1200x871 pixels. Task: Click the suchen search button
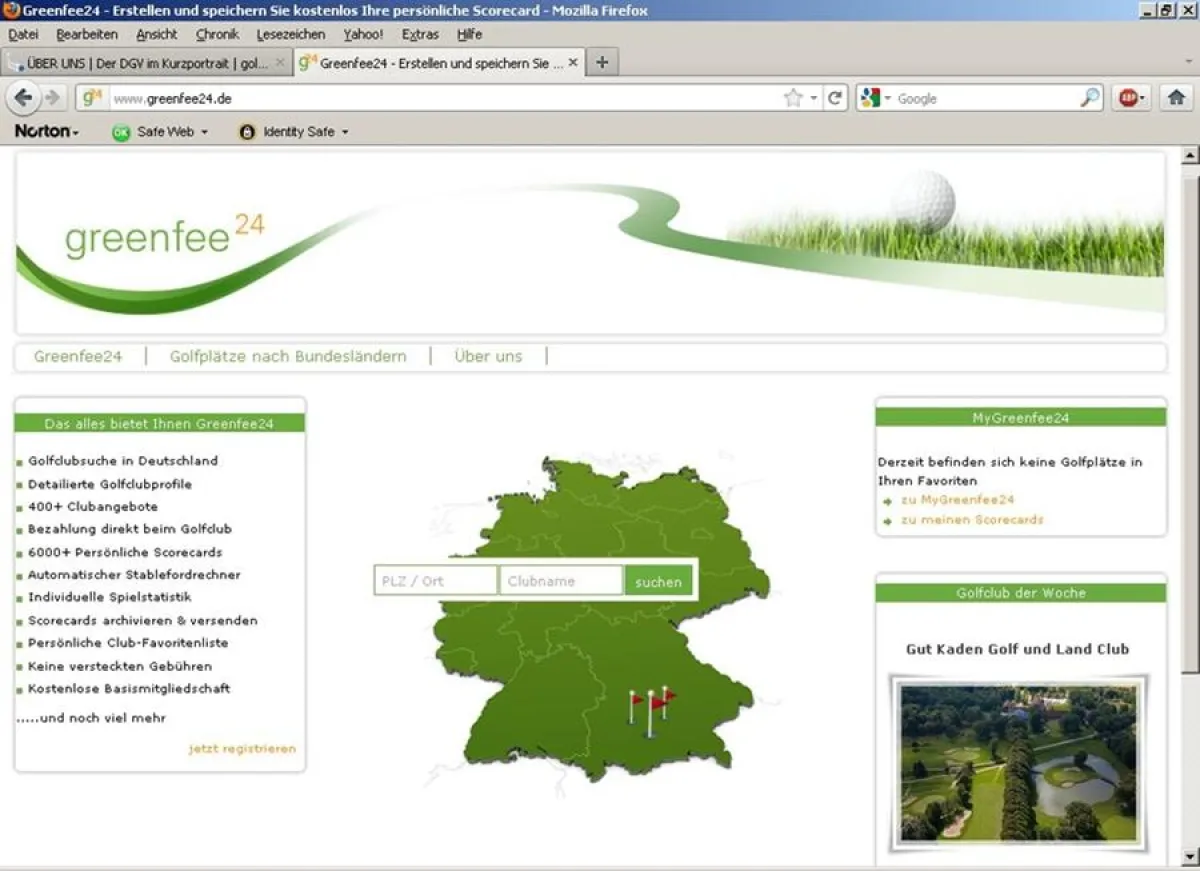coord(658,581)
